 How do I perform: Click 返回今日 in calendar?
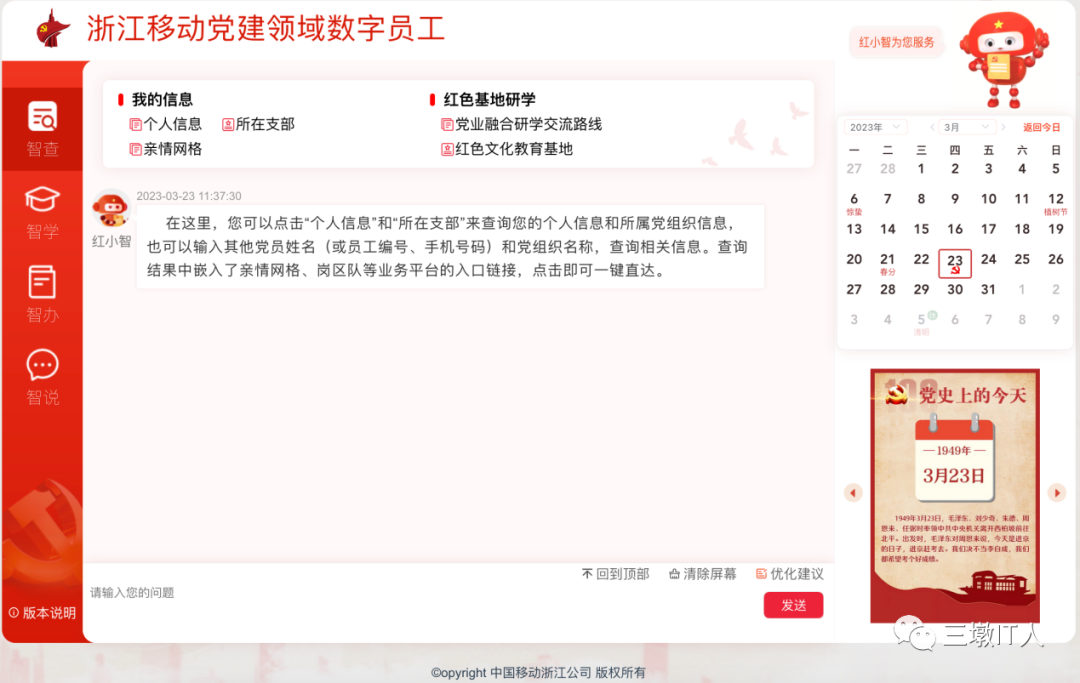[x=1041, y=127]
